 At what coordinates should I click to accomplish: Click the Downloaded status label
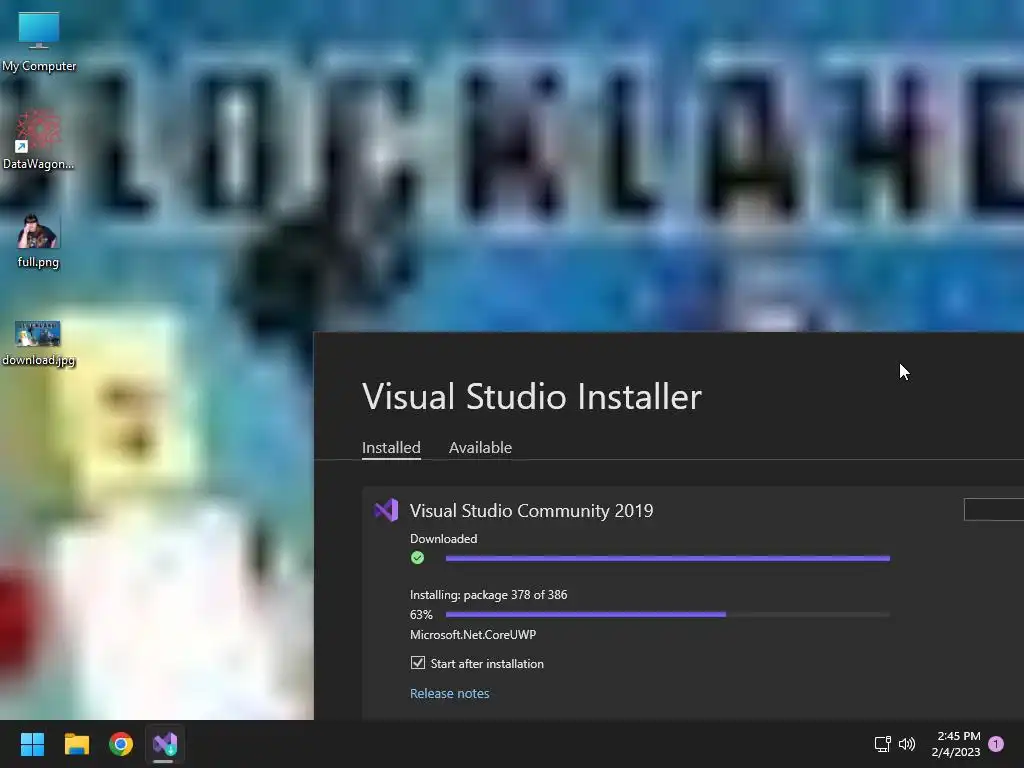coord(443,539)
